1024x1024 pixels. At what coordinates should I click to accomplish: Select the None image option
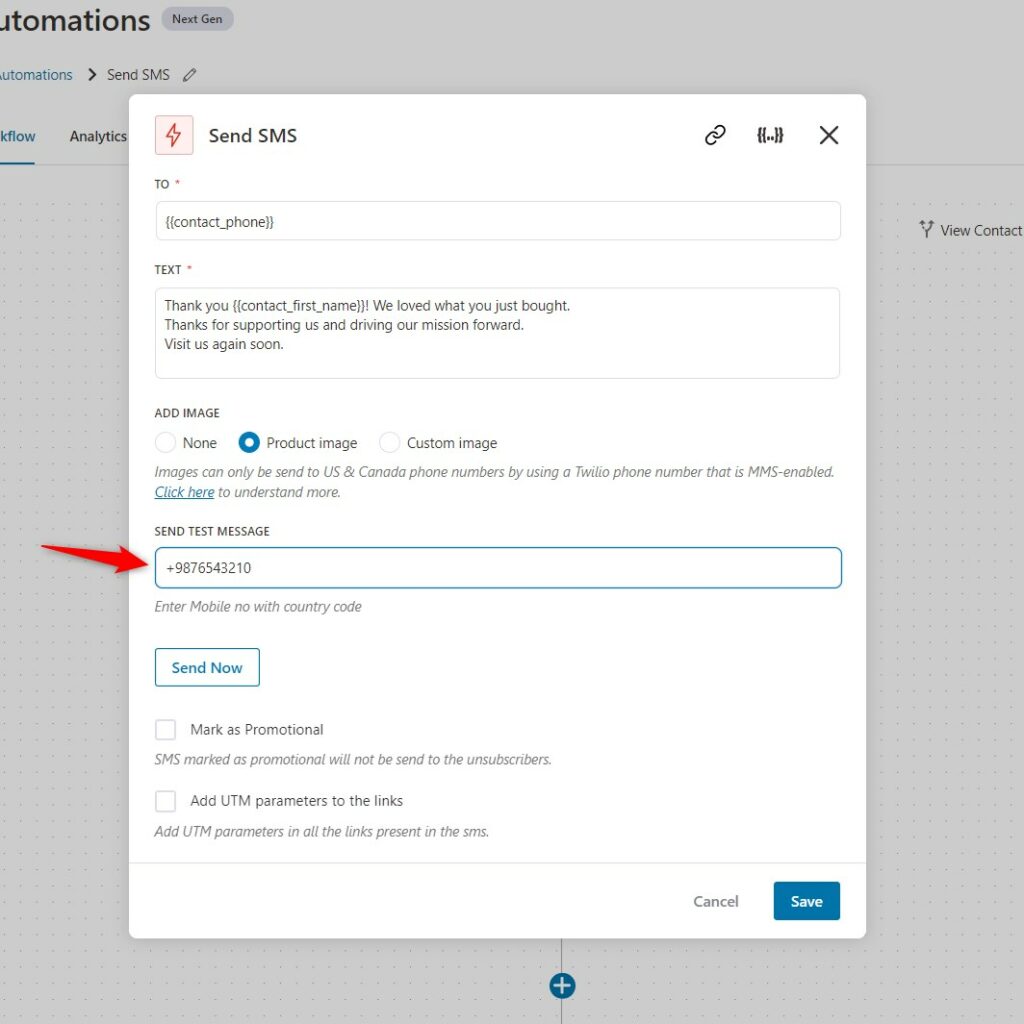click(165, 443)
